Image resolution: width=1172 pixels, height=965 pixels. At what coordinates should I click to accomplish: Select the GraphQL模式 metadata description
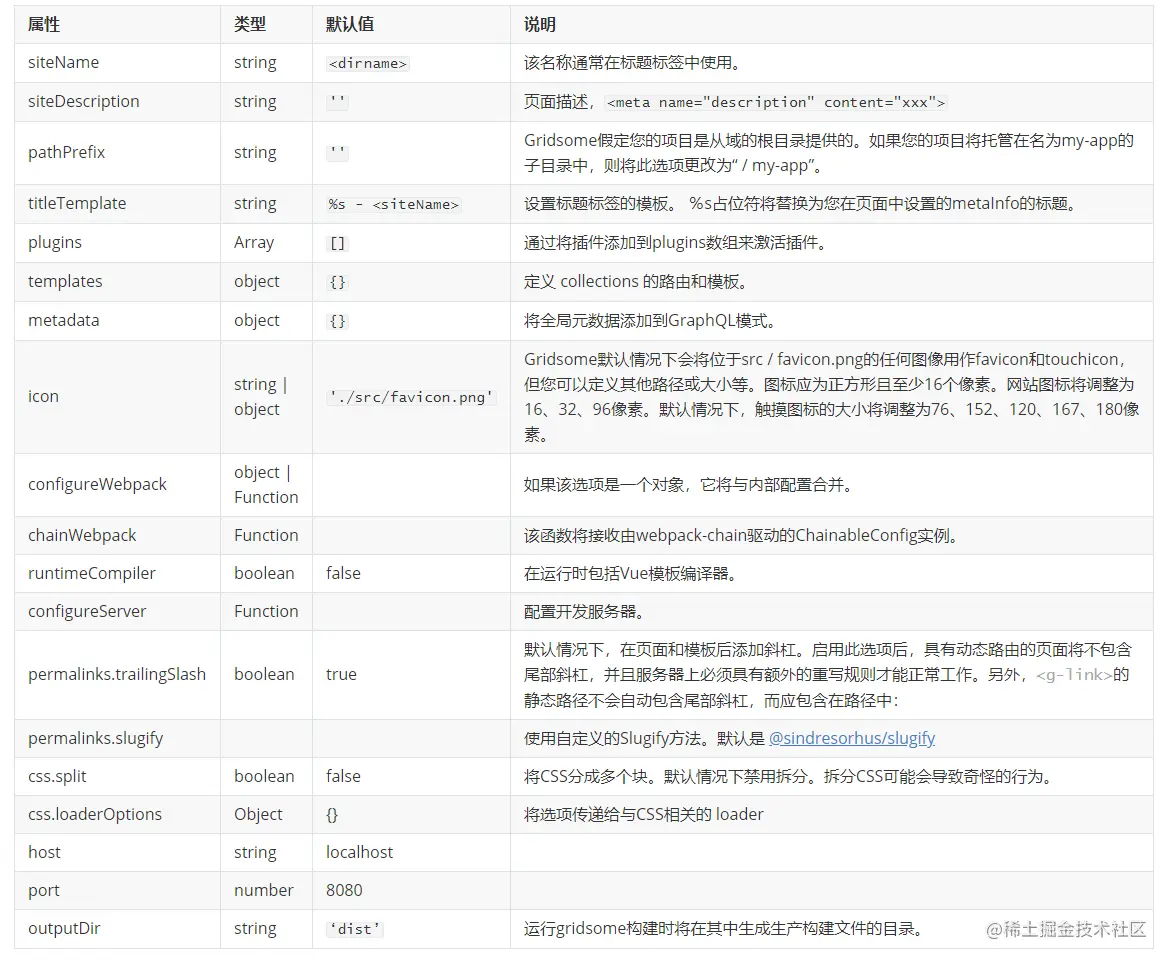pos(651,321)
